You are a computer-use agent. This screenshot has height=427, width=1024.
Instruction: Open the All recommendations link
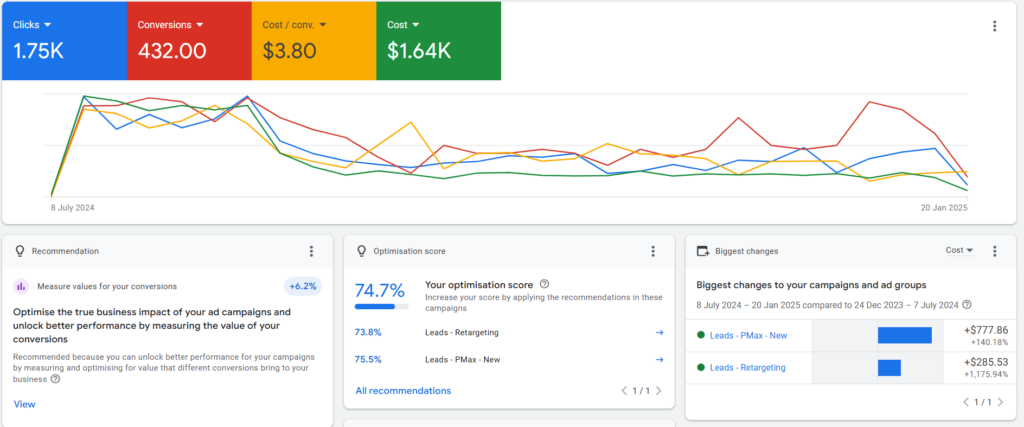pos(403,390)
